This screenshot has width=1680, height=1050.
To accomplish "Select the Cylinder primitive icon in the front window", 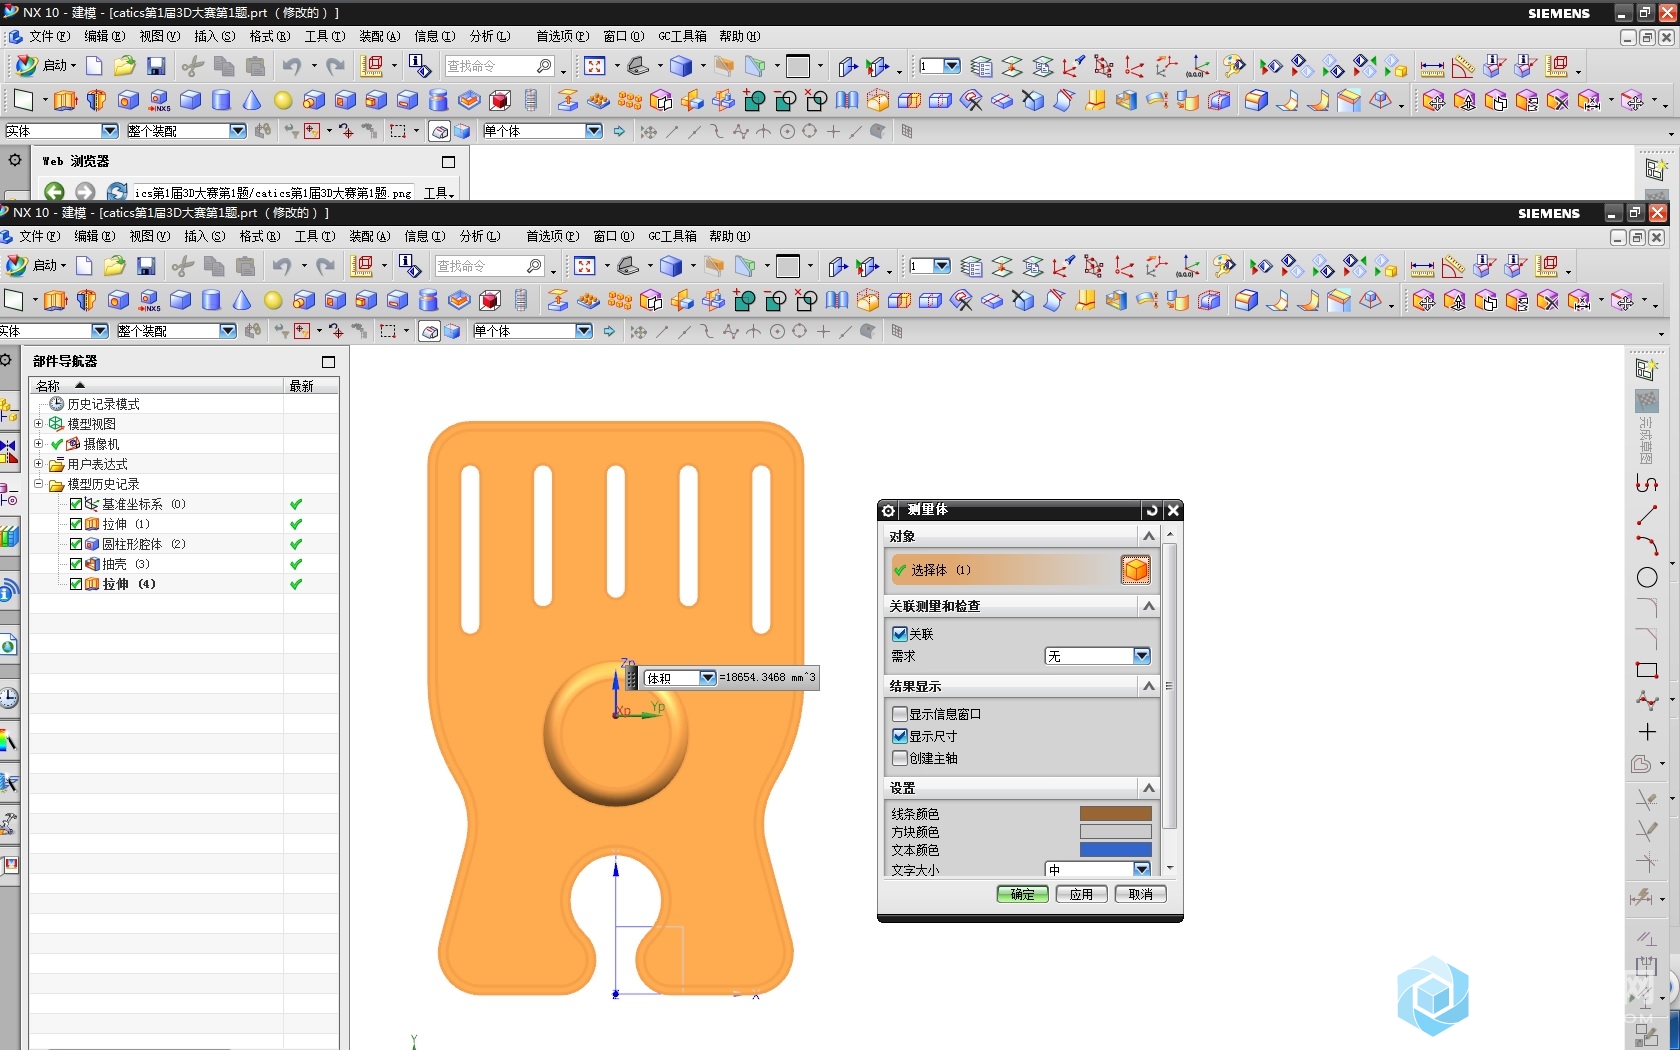I will (x=211, y=300).
